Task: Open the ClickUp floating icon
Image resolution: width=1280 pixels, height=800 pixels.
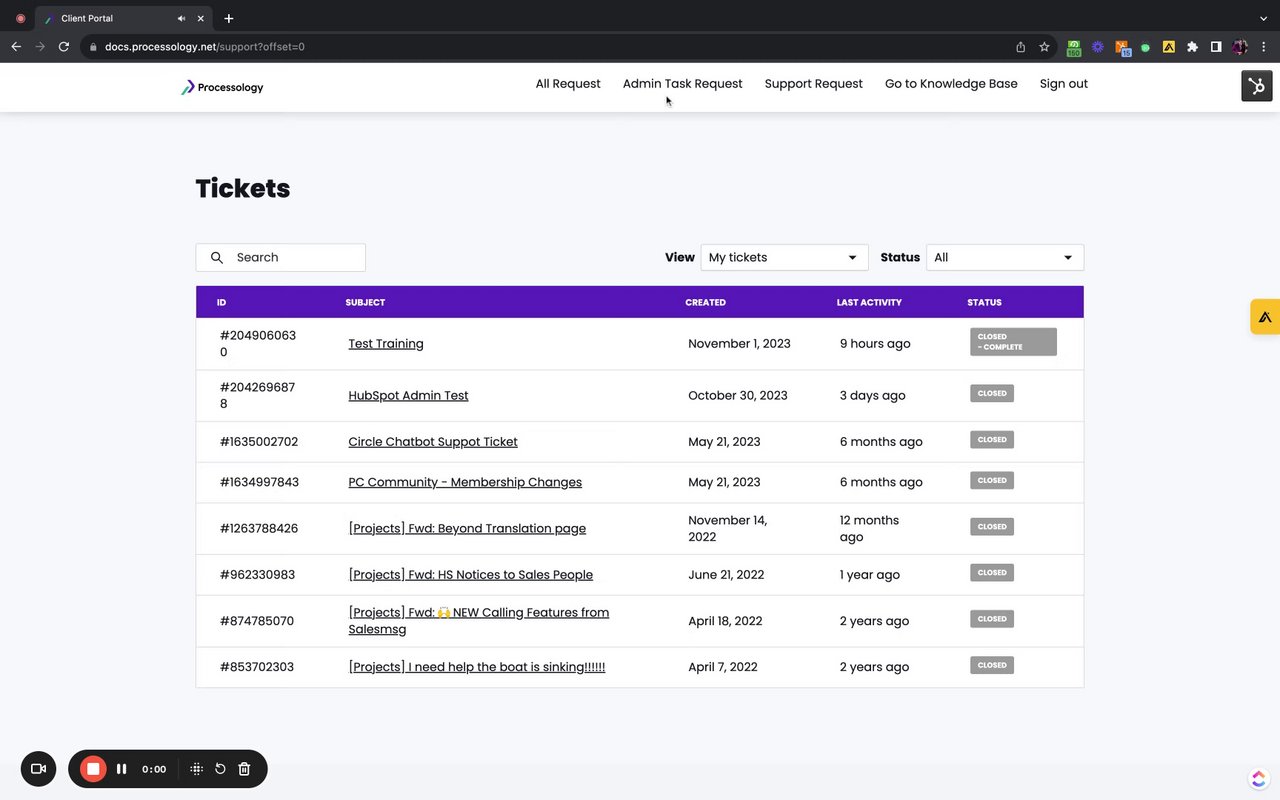Action: tap(1258, 778)
